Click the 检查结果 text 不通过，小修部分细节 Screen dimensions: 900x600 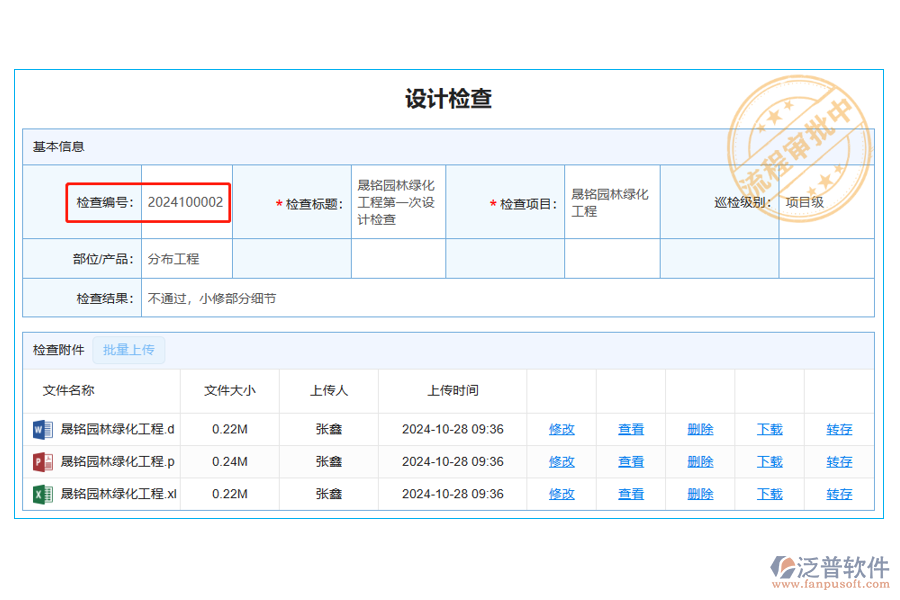pyautogui.click(x=212, y=298)
